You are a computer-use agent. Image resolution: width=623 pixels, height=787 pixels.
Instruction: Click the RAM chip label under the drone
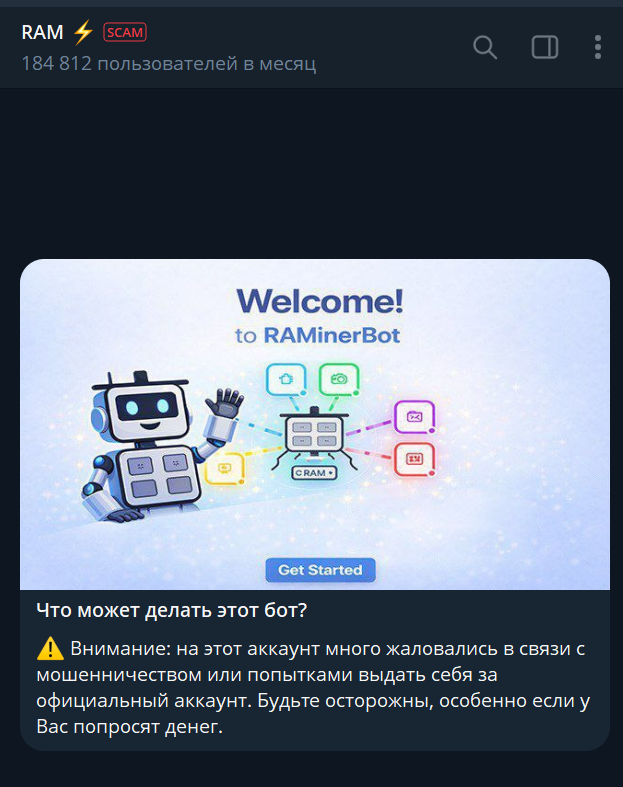(x=314, y=473)
